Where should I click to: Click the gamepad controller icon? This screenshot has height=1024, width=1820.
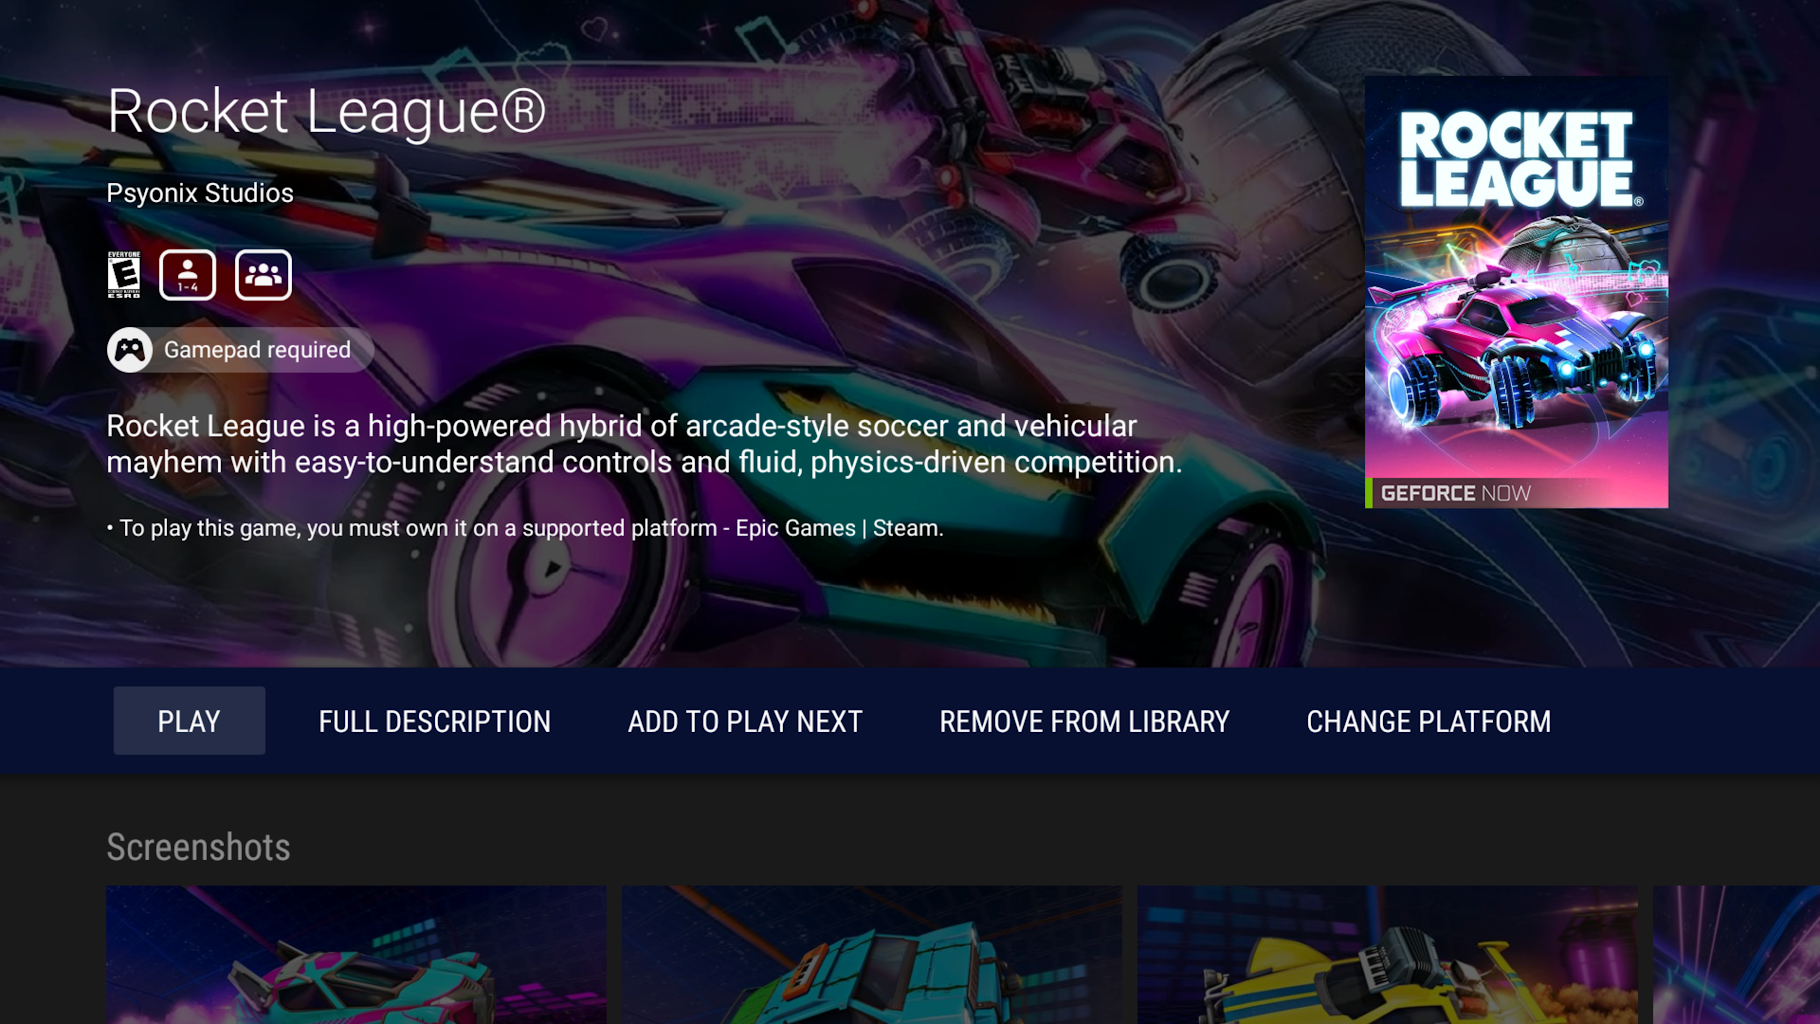click(x=130, y=350)
